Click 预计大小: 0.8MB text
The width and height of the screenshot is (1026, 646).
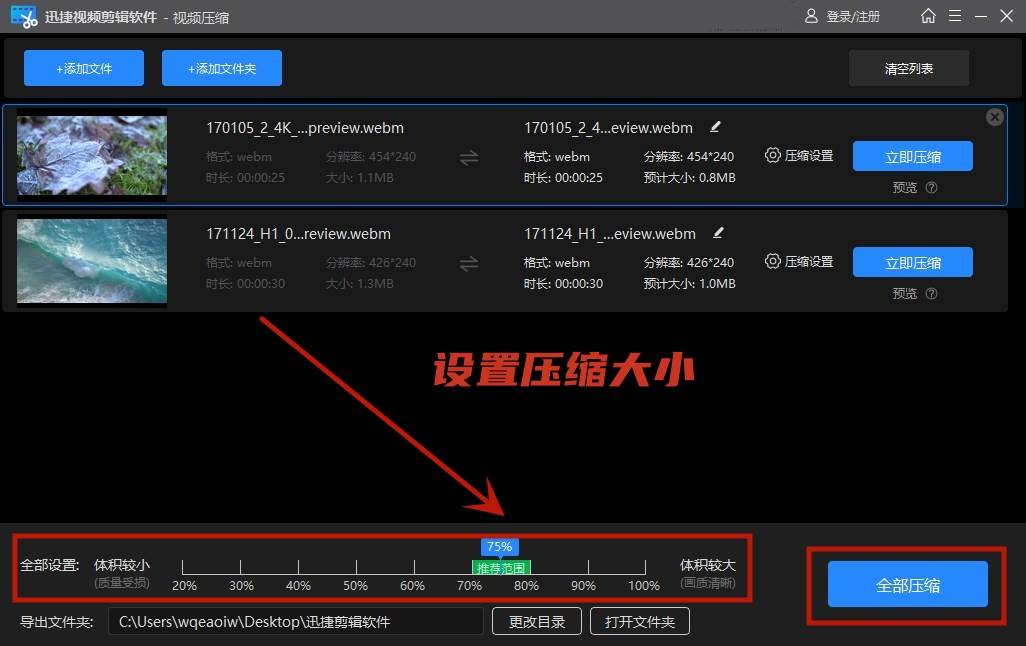pos(690,177)
